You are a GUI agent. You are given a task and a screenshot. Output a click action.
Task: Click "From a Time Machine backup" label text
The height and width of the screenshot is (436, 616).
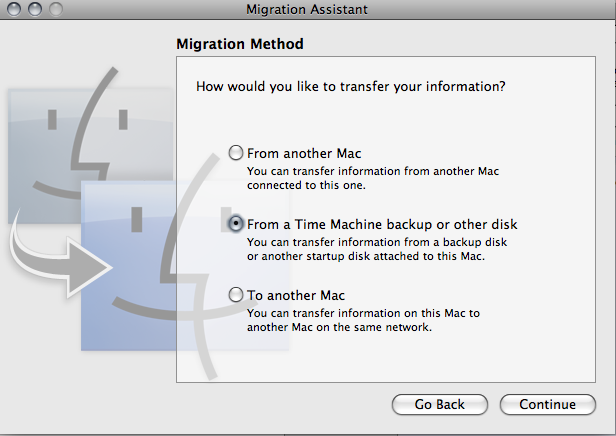382,224
